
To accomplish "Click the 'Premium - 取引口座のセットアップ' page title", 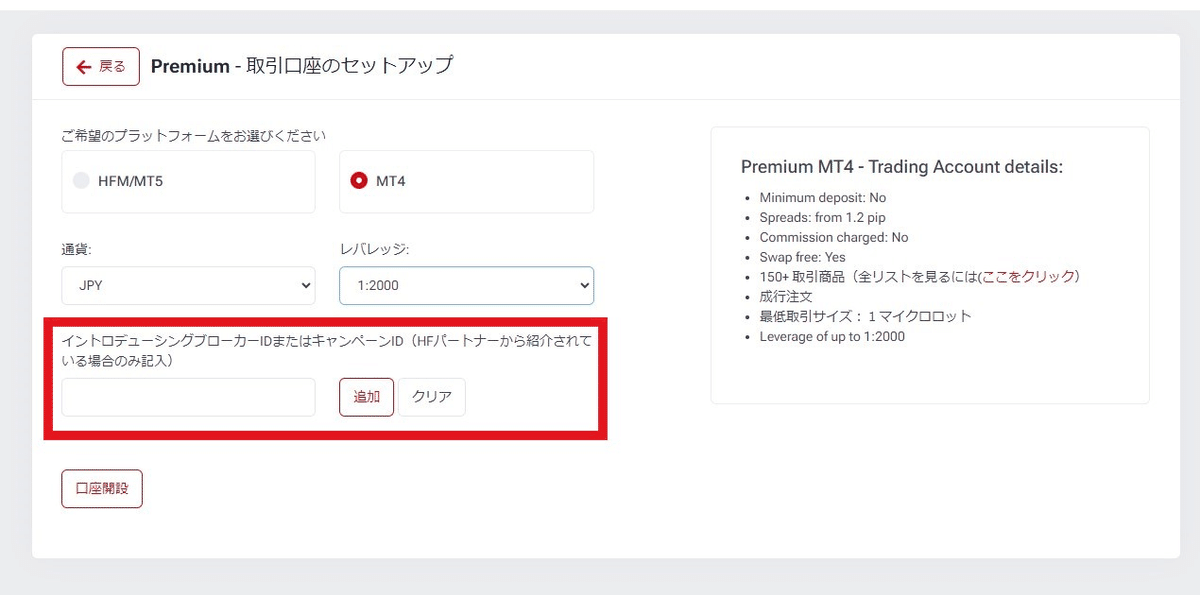I will tap(302, 66).
